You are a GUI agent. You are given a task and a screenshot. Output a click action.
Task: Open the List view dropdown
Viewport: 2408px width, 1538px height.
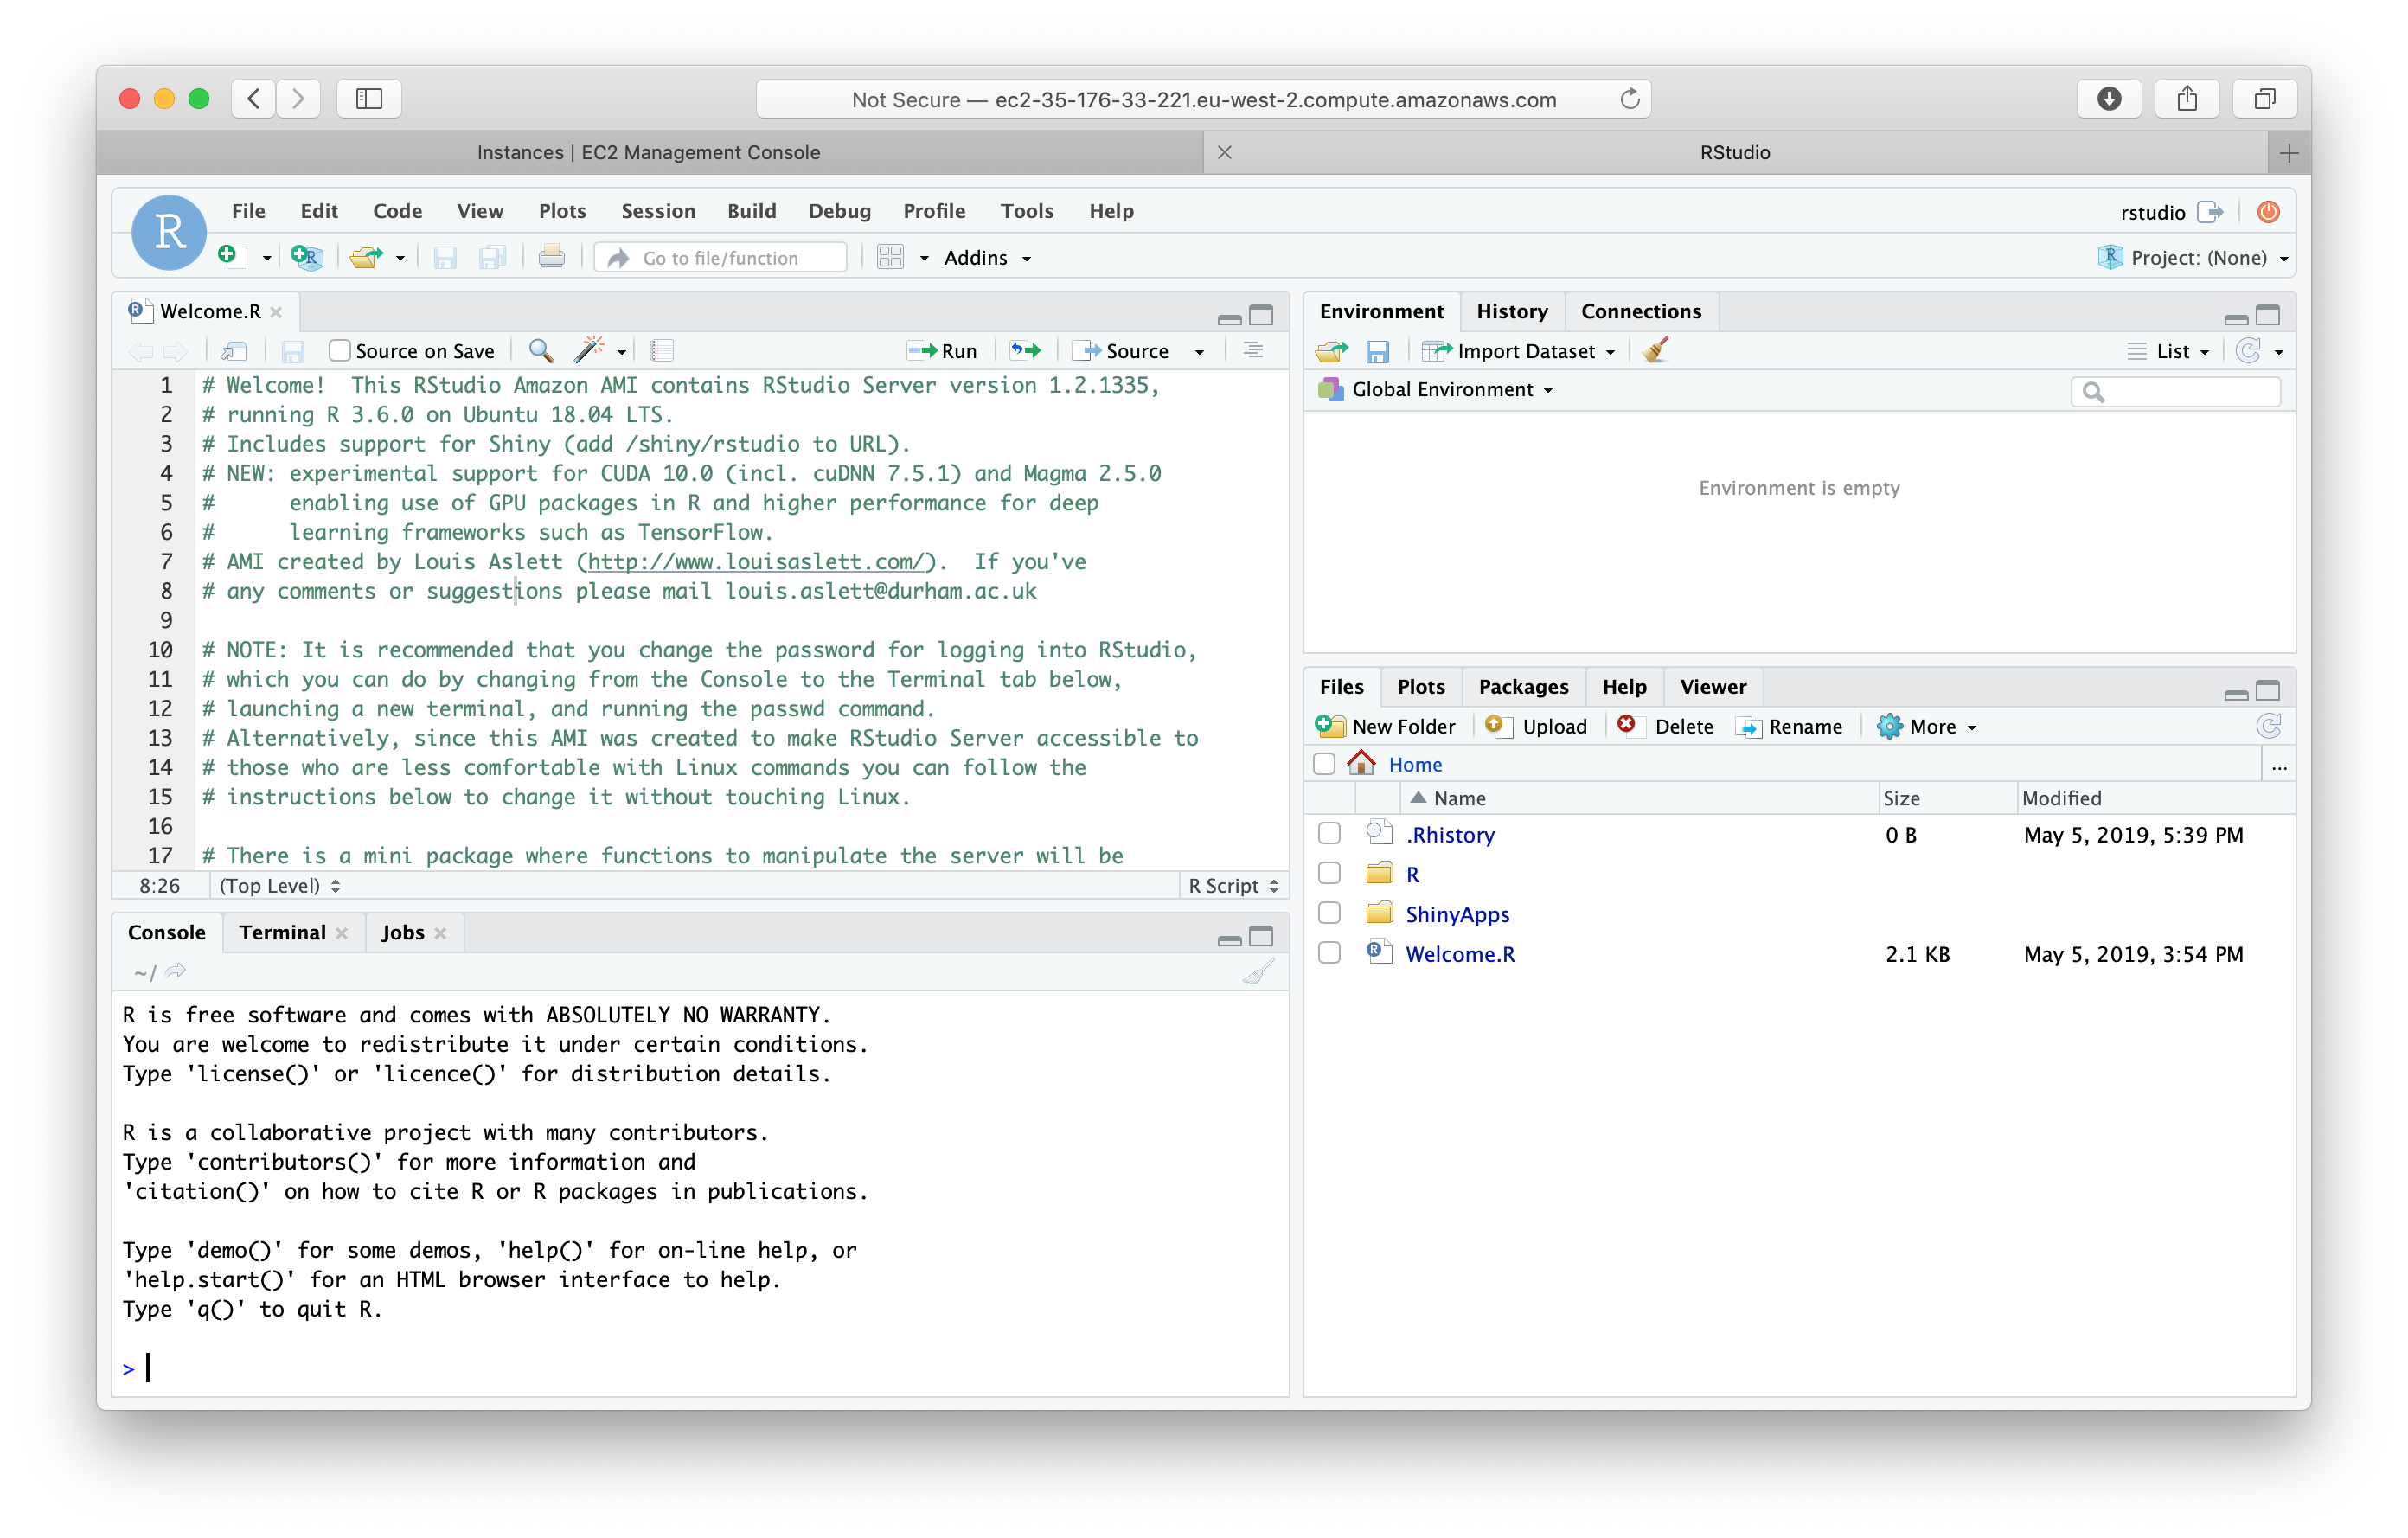pyautogui.click(x=2169, y=351)
